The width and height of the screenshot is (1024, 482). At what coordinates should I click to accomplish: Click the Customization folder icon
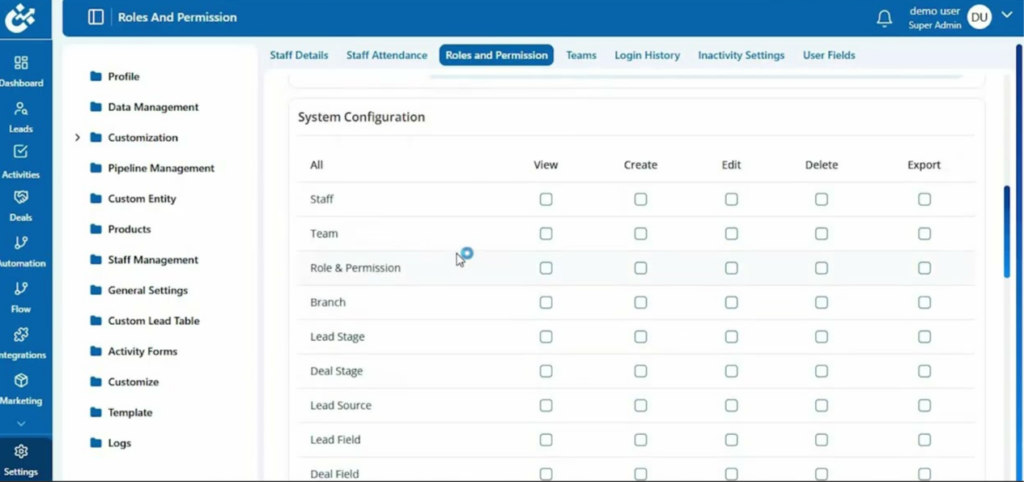pos(96,137)
